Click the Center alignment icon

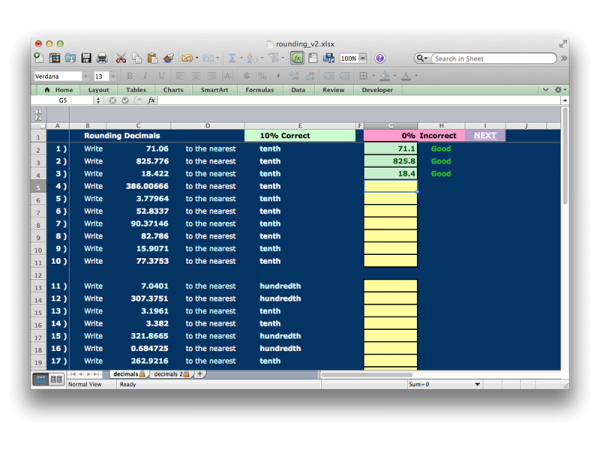[x=196, y=76]
